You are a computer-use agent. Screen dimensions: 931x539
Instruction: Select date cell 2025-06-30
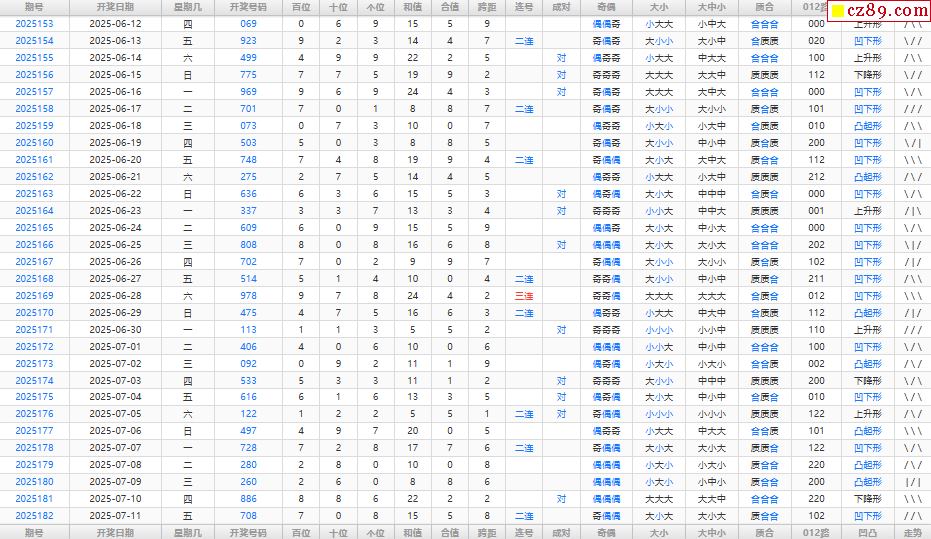(115, 330)
